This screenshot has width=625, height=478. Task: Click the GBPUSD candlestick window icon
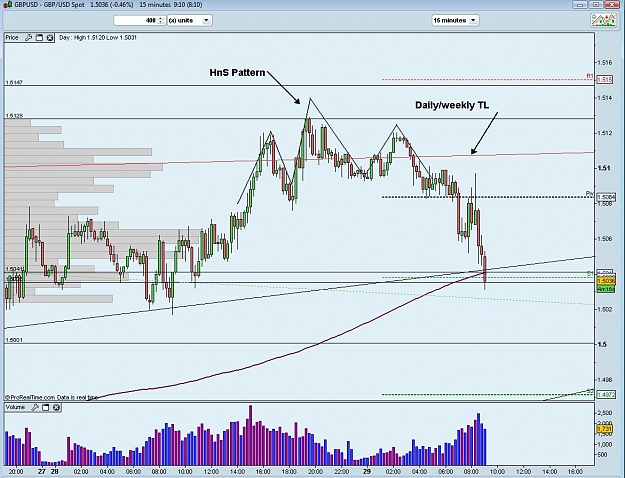[8, 5]
